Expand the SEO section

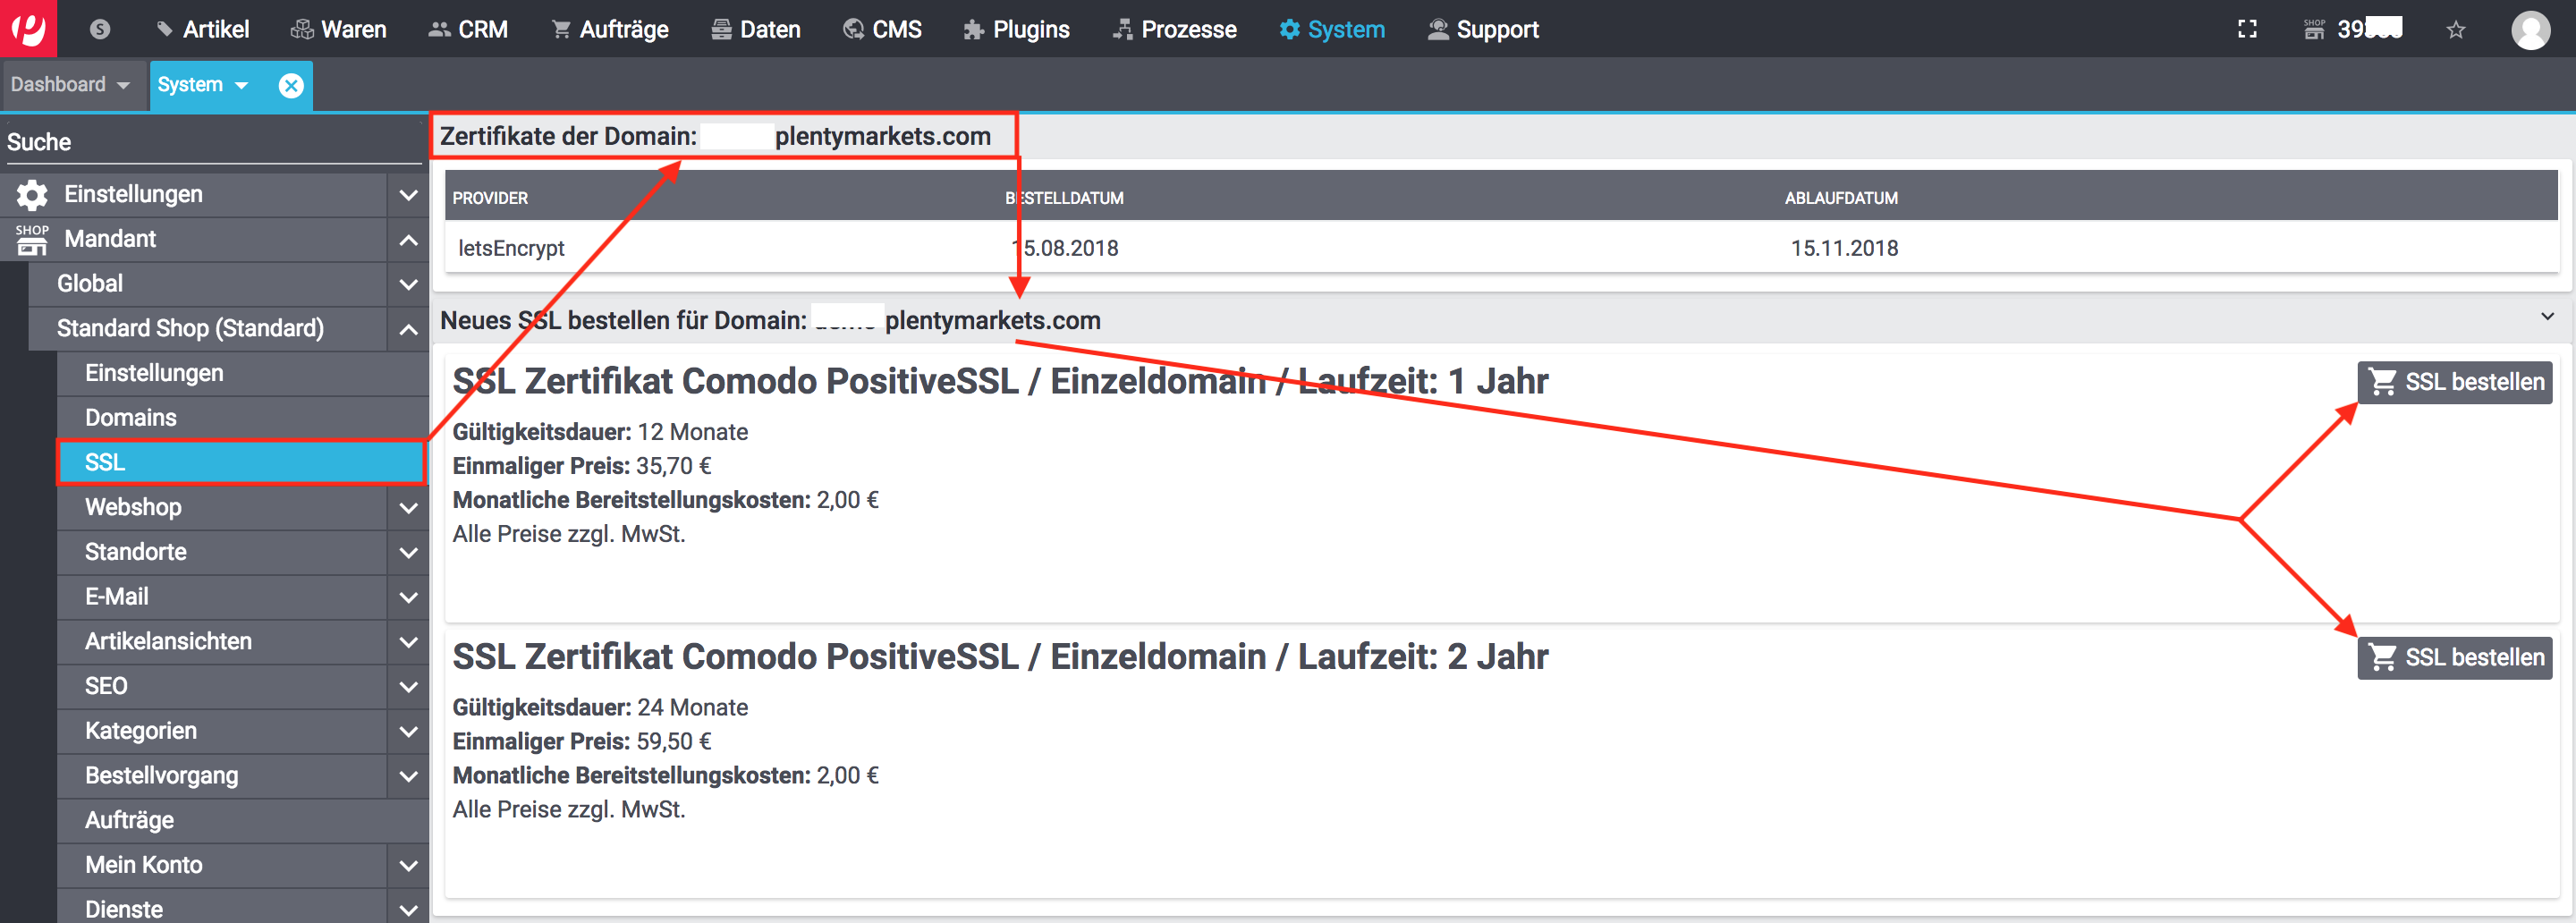(x=408, y=687)
